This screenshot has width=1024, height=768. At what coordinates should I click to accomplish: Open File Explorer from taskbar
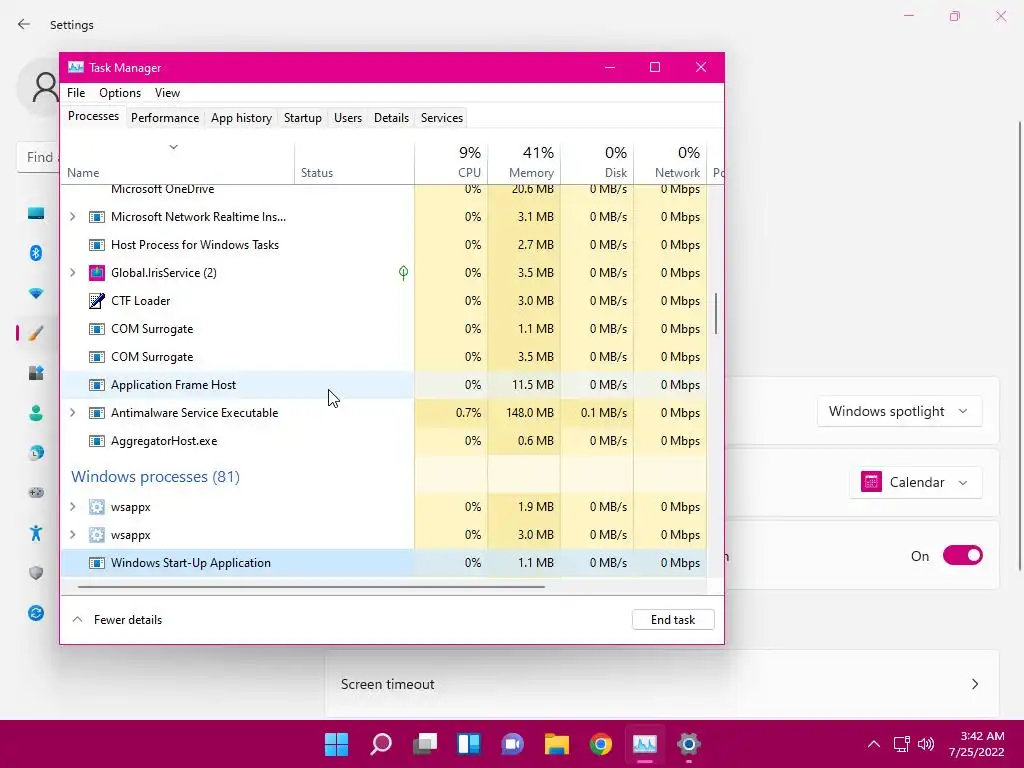point(557,744)
